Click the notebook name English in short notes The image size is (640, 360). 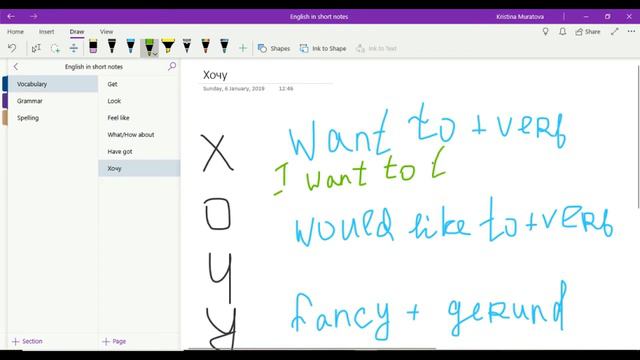93,67
